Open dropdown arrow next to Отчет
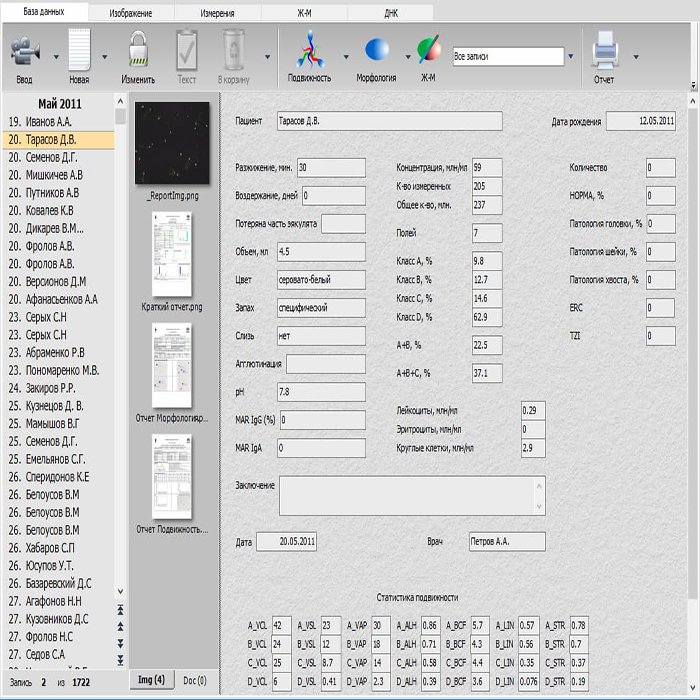 pyautogui.click(x=636, y=57)
